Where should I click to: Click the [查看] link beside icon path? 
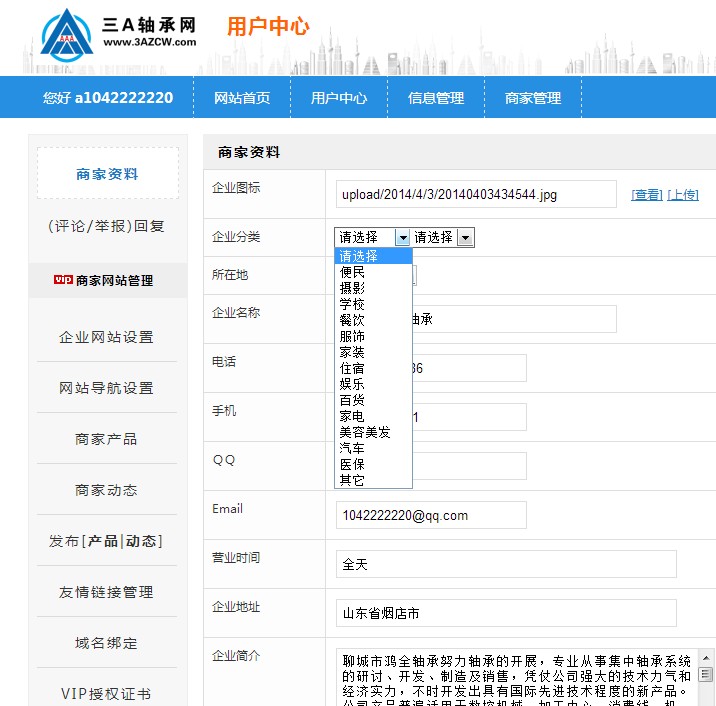coord(646,195)
